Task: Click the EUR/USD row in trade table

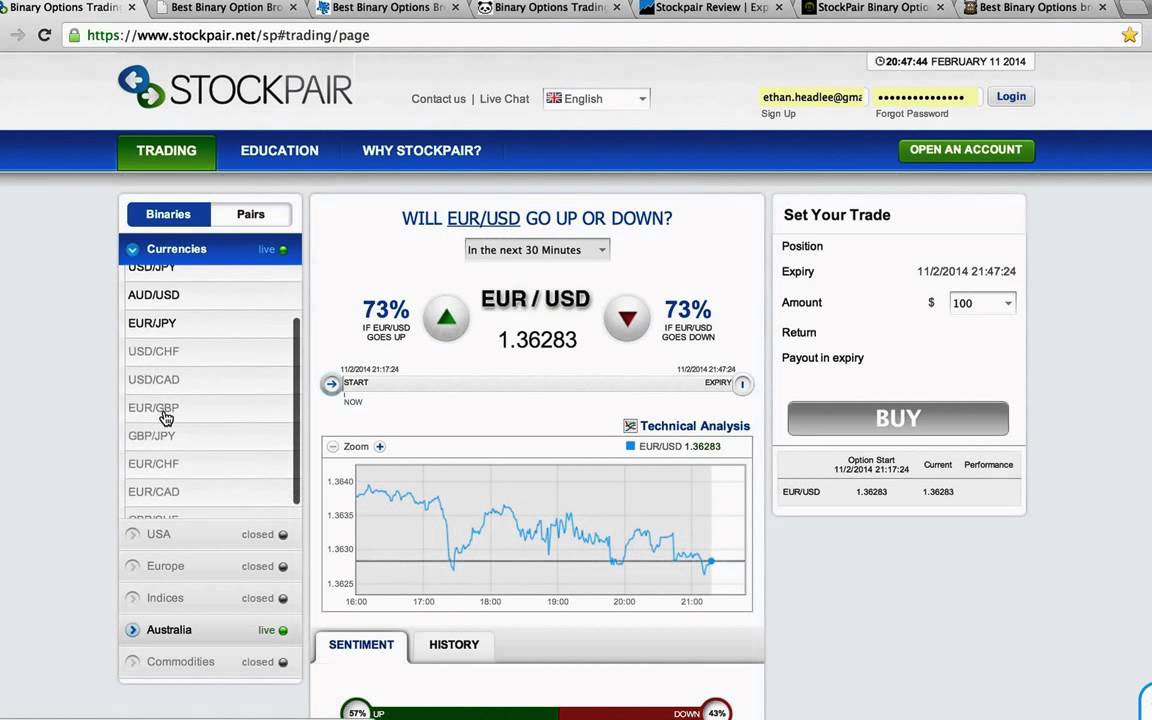Action: click(x=899, y=492)
